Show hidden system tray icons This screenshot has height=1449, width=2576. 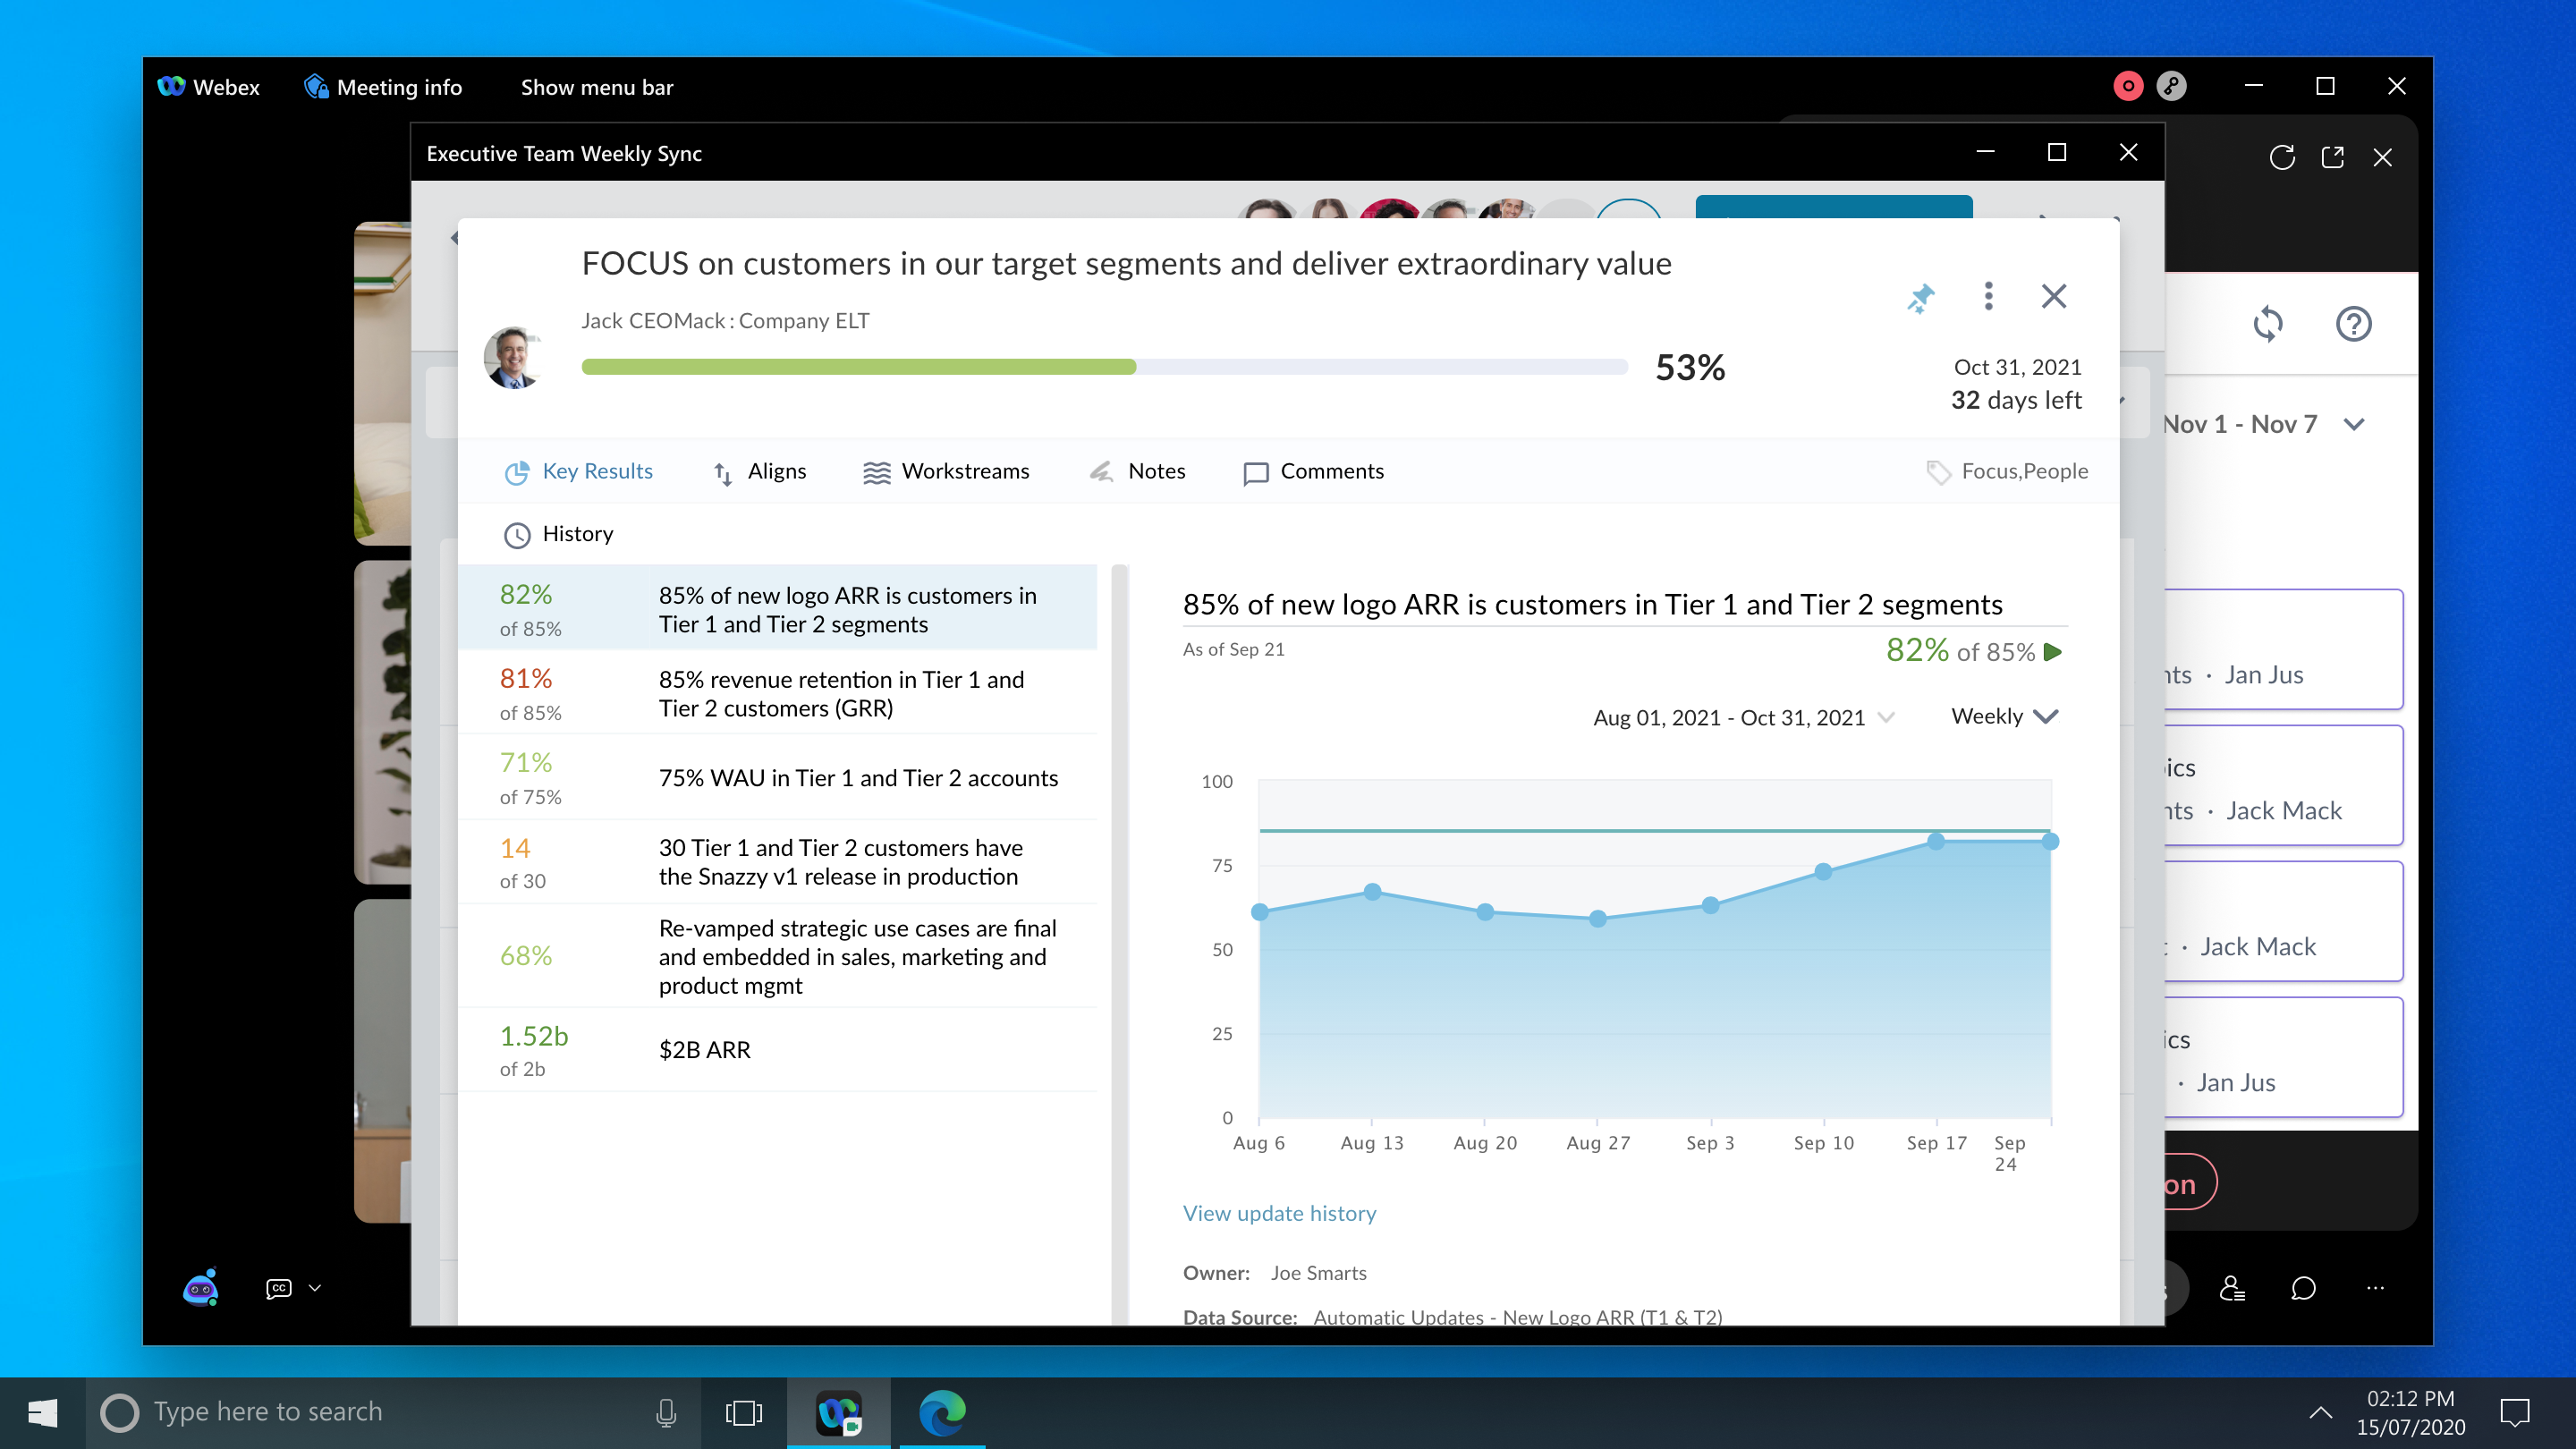2321,1412
